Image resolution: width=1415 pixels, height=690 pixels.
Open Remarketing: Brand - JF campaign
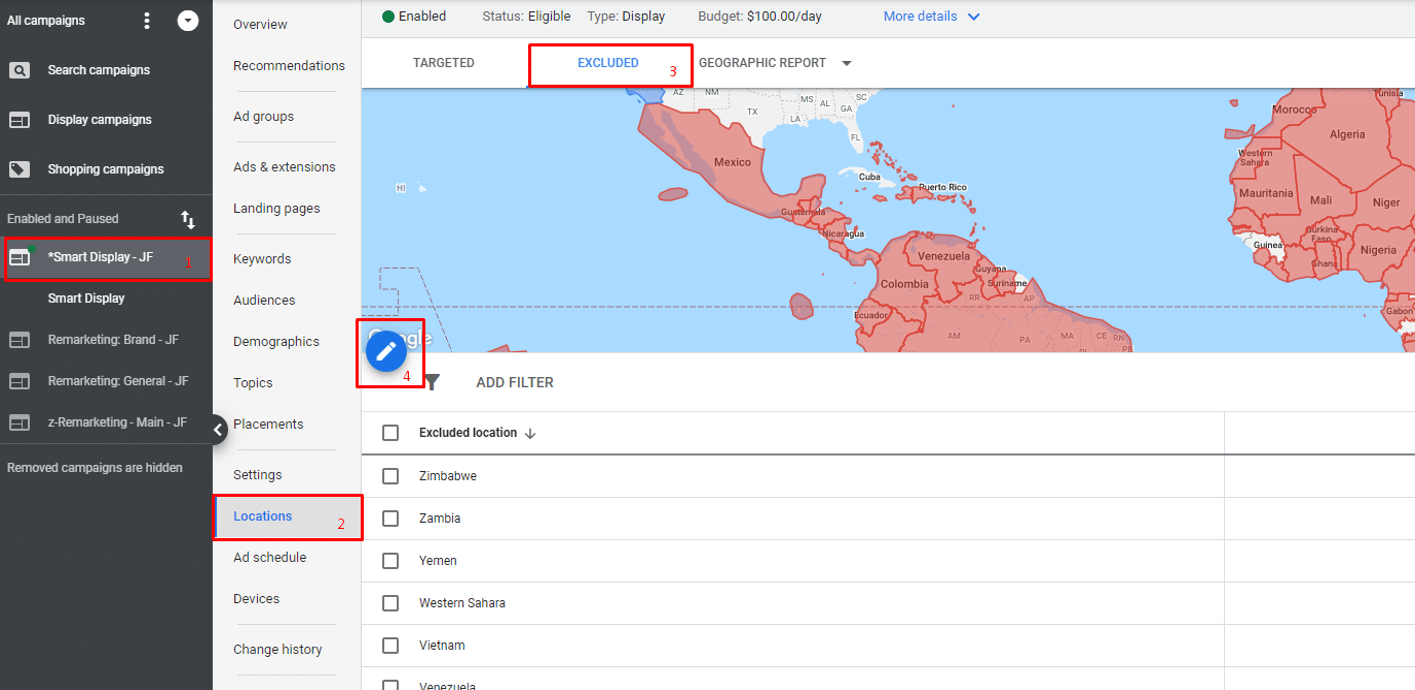point(113,340)
